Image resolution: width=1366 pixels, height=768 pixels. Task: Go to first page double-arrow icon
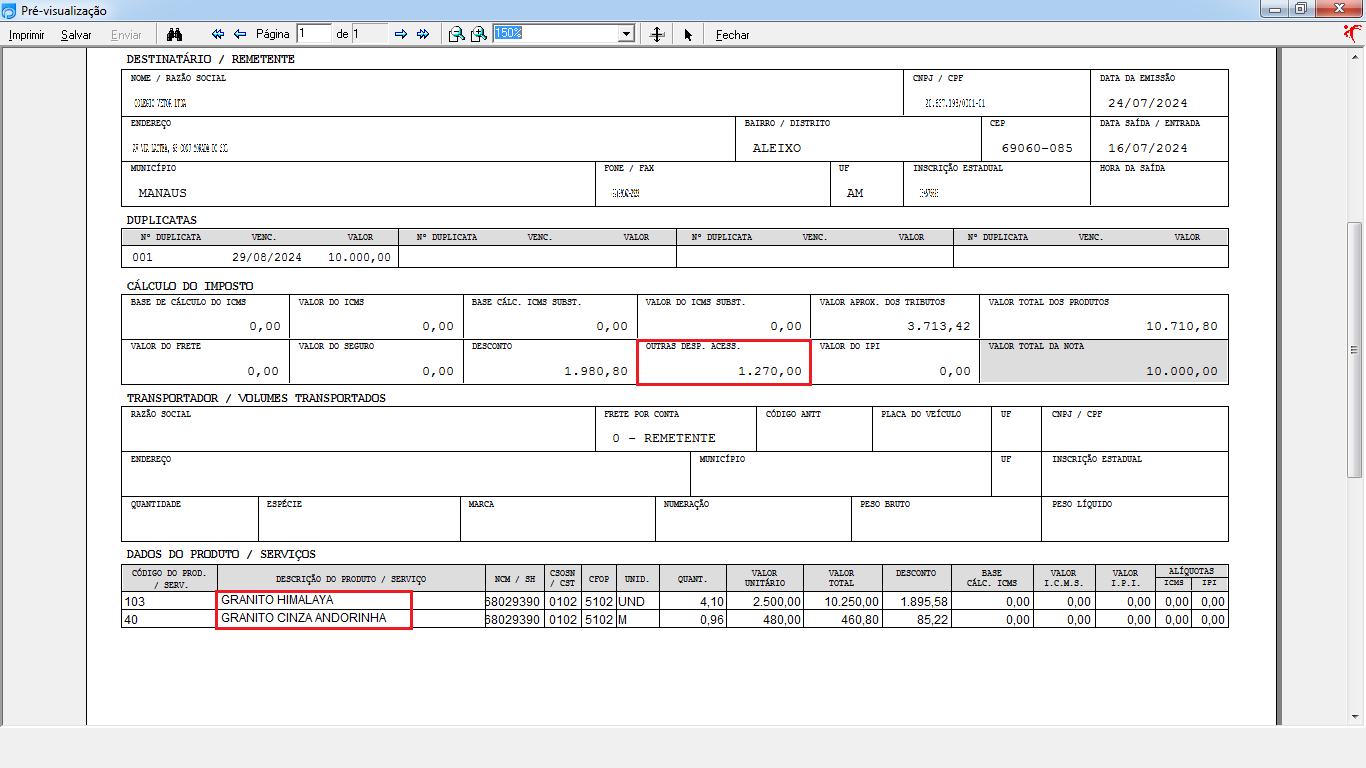click(218, 34)
